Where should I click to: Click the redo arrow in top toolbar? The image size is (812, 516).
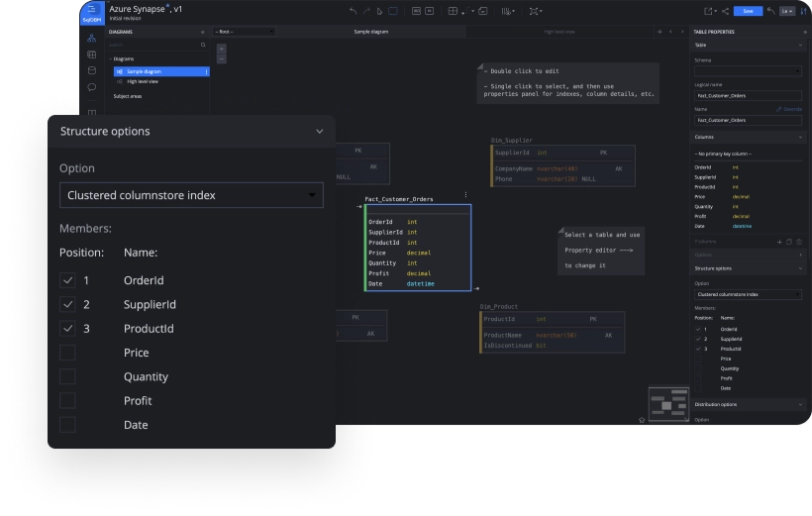coord(366,11)
